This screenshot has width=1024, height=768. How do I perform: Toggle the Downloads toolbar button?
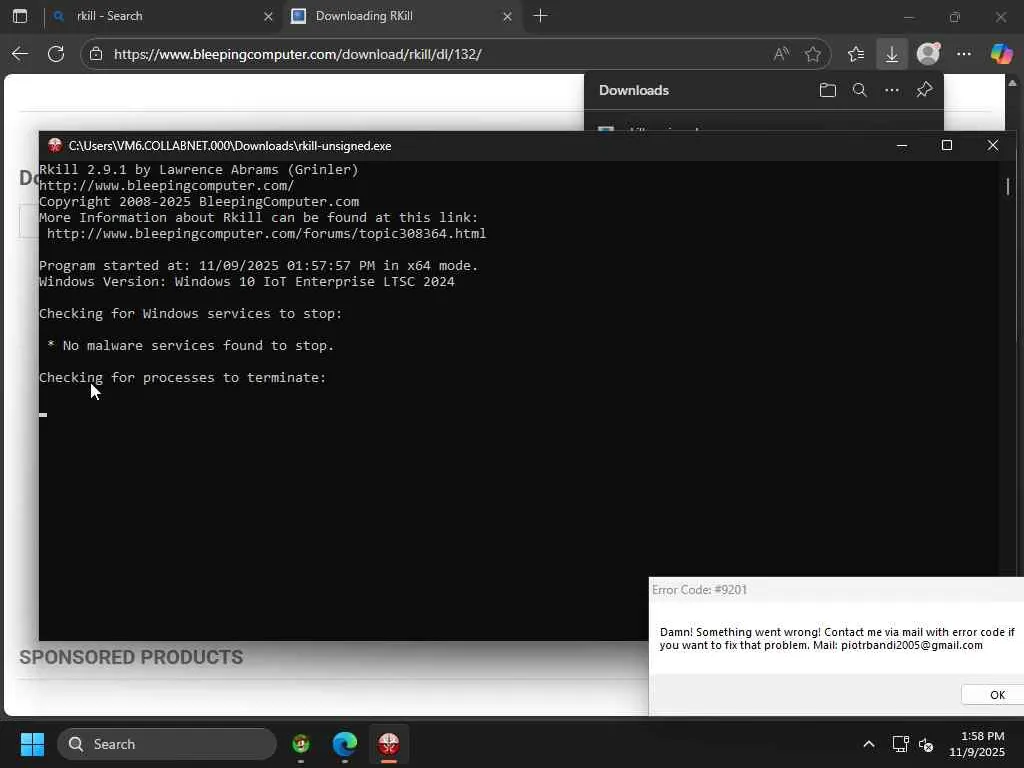(891, 54)
